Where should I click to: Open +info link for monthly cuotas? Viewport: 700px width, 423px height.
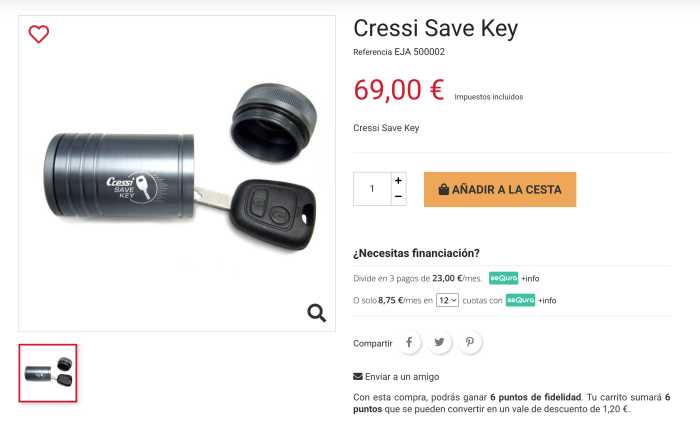coord(547,301)
